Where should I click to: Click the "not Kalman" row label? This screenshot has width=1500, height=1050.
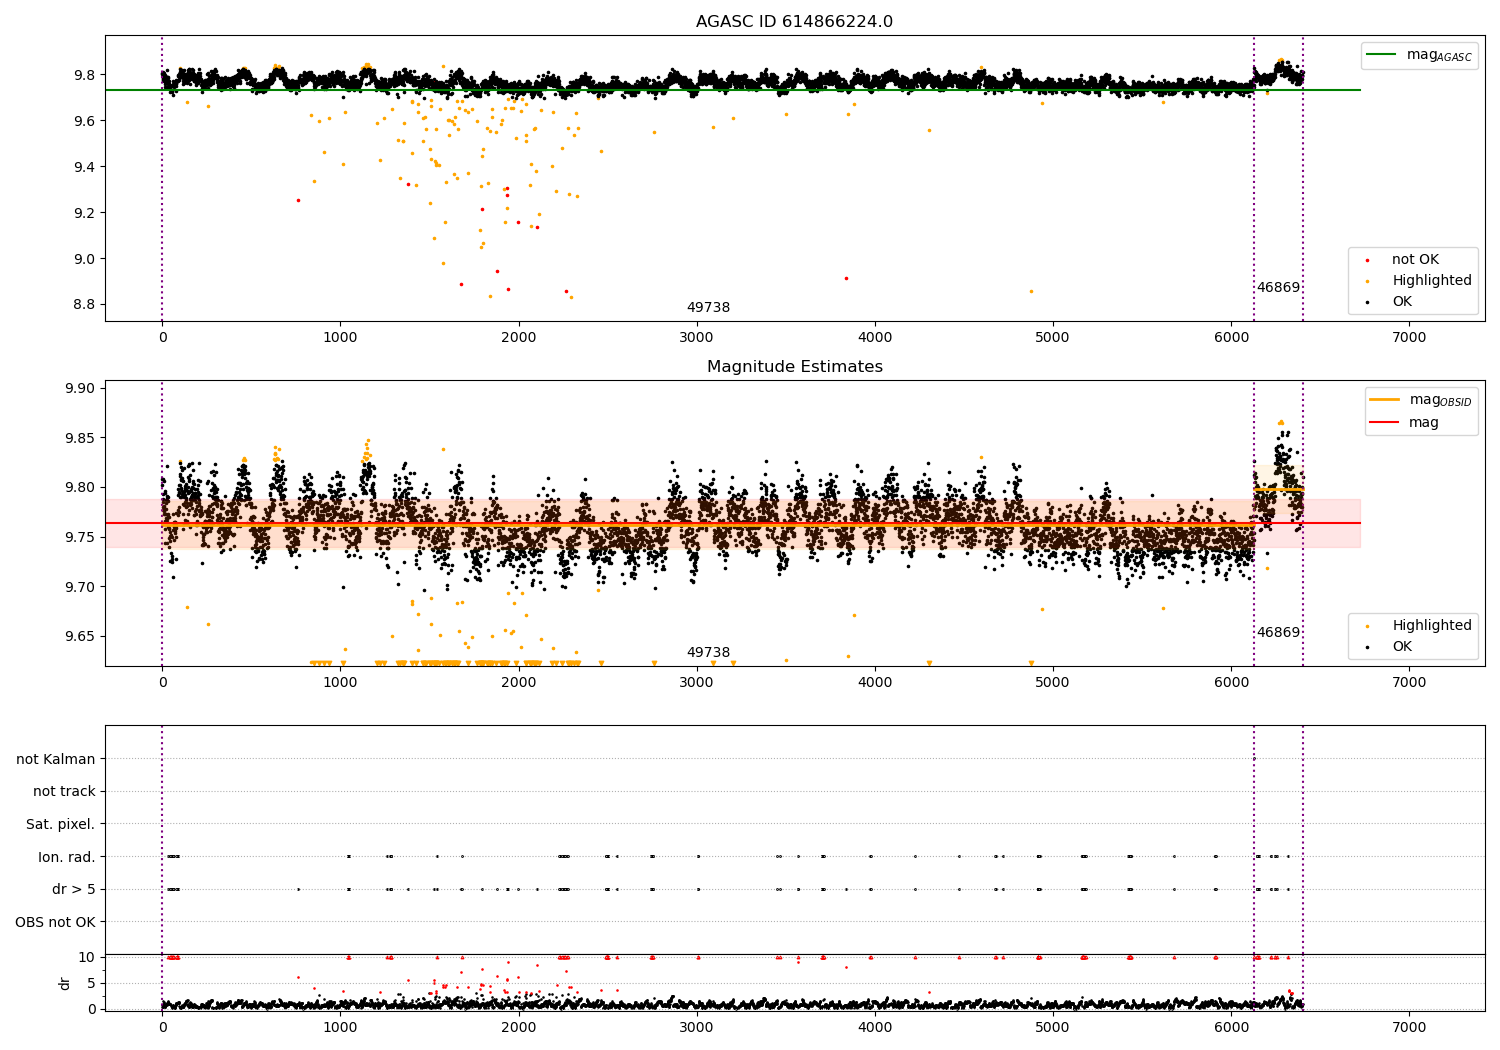(56, 759)
